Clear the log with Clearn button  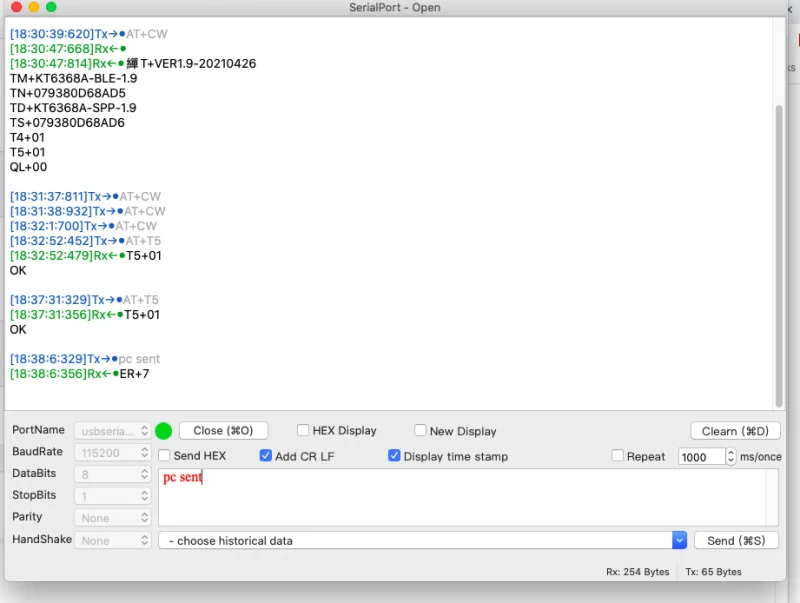pyautogui.click(x=735, y=431)
